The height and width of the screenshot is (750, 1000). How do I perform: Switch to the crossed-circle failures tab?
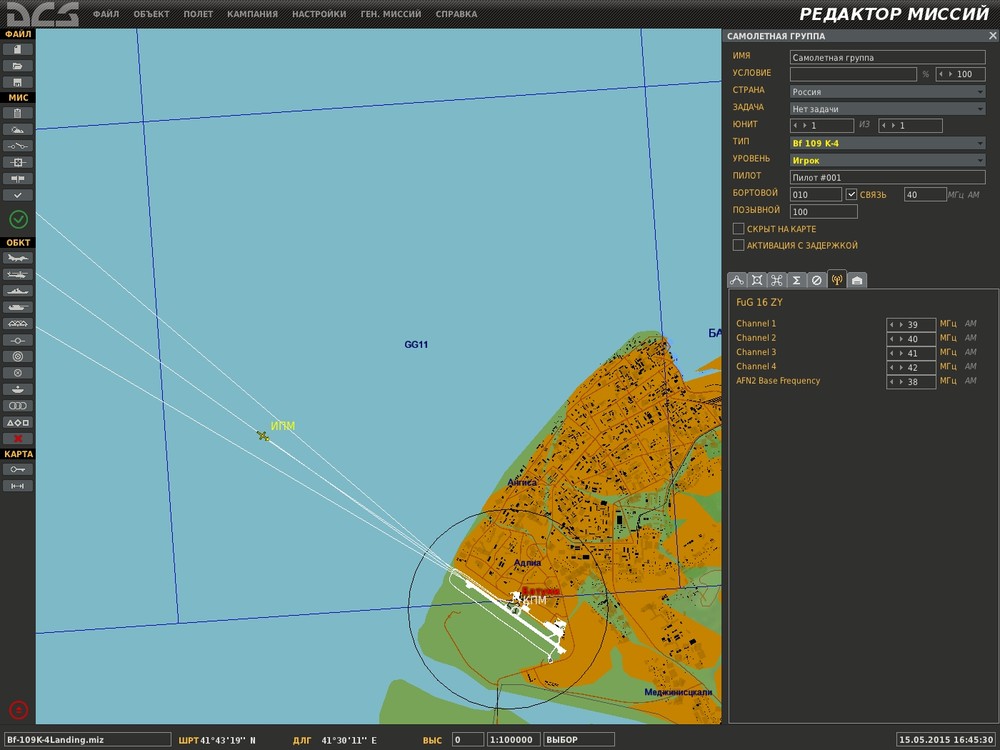coord(816,280)
